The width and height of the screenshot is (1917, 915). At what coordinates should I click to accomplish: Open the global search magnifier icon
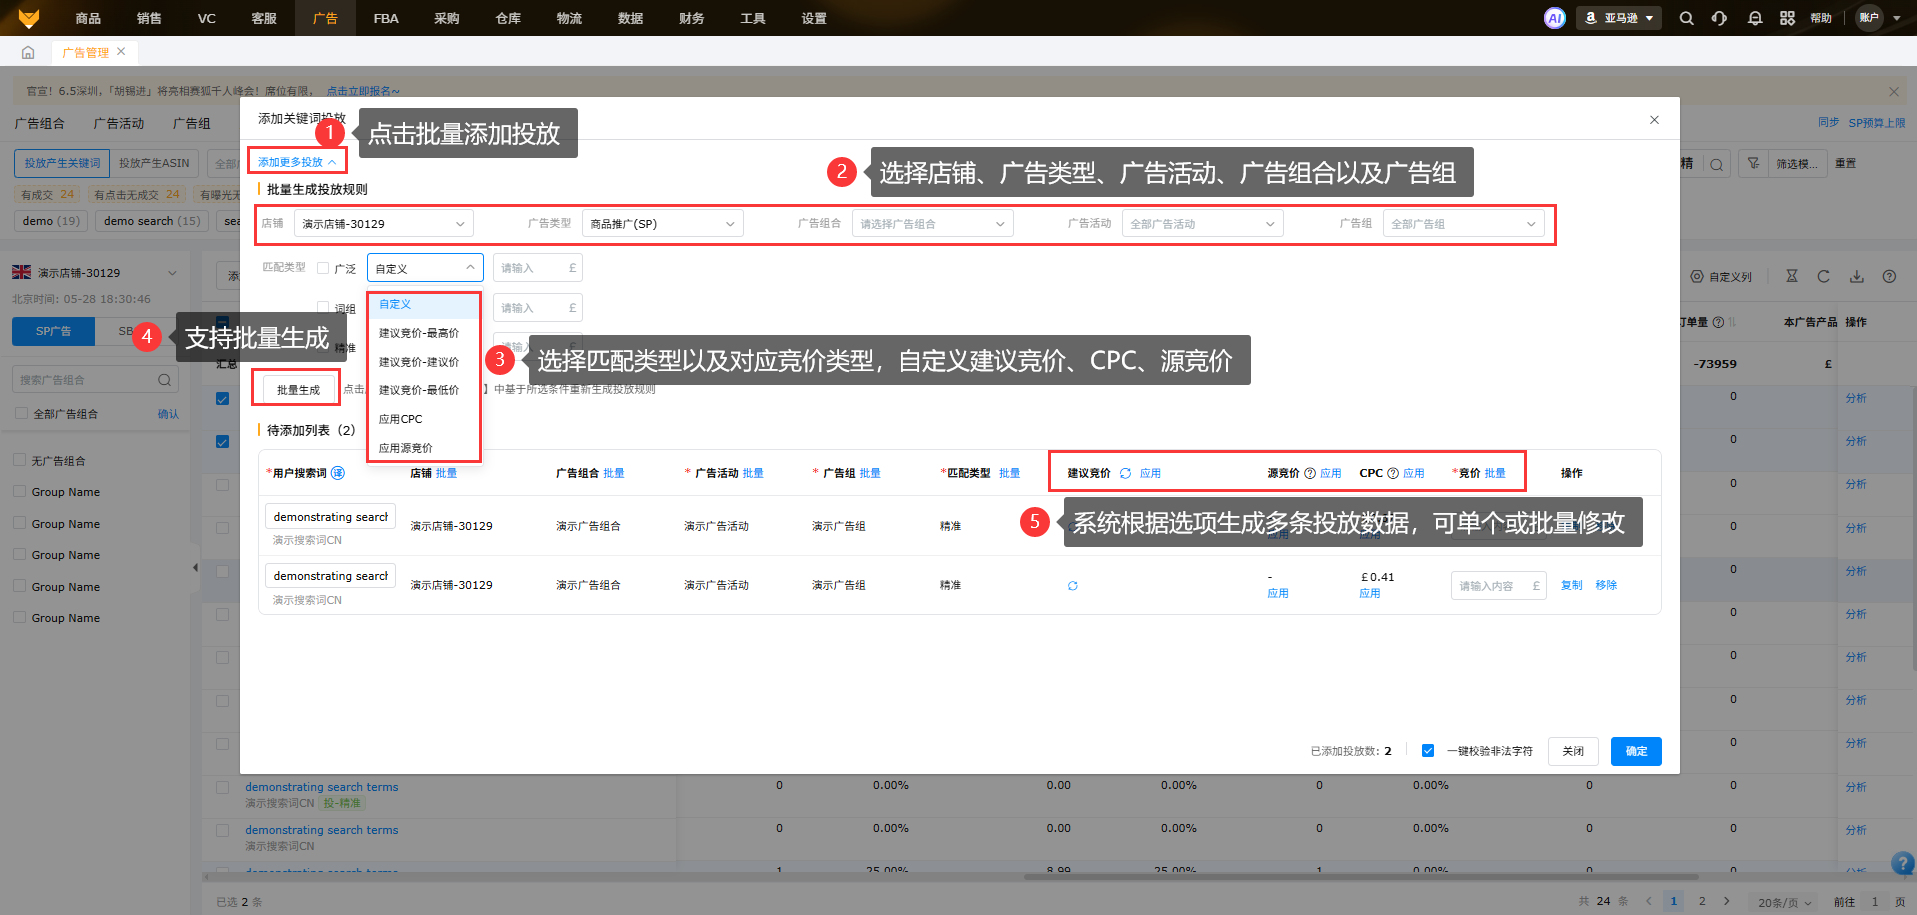1686,18
